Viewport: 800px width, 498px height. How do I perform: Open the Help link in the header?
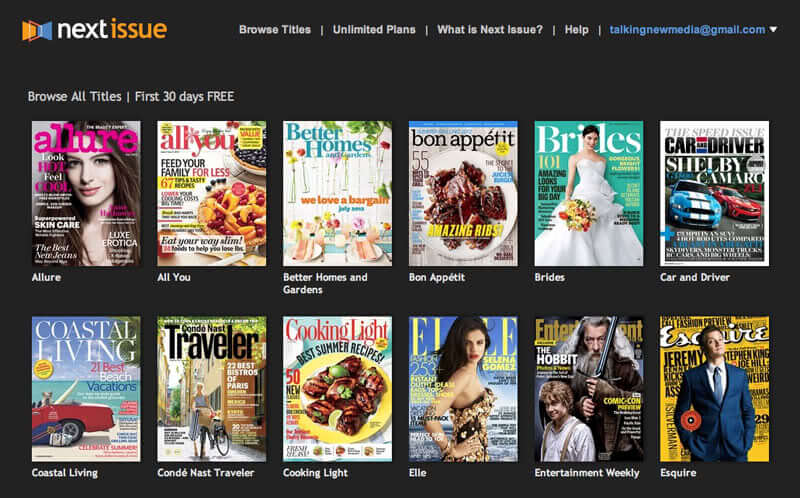coord(577,30)
